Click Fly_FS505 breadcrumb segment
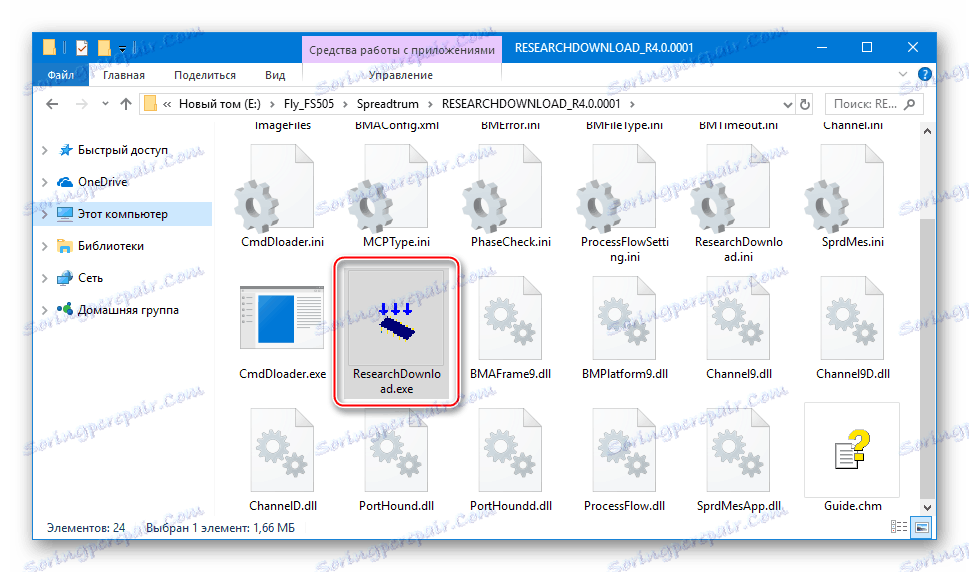 point(308,104)
